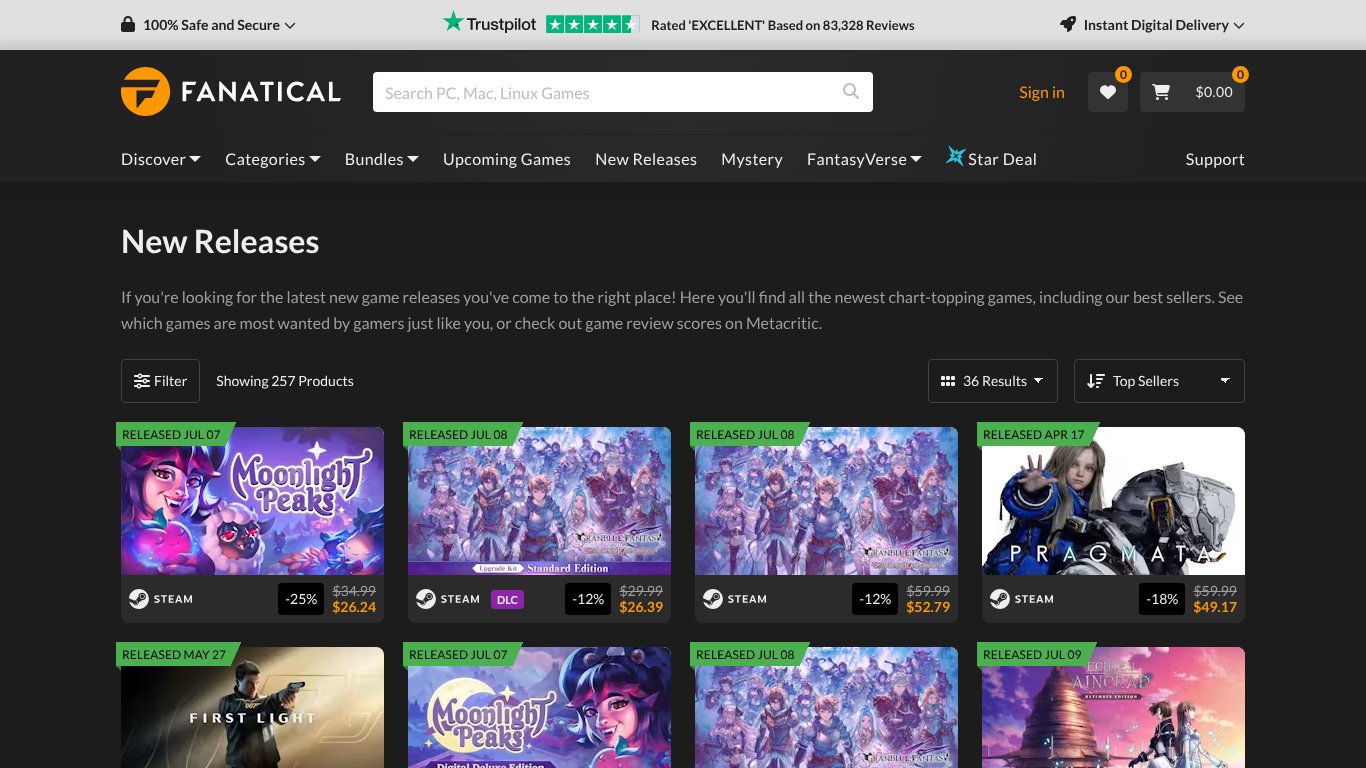The width and height of the screenshot is (1366, 768).
Task: Open the FantasyVerse menu
Action: point(864,159)
